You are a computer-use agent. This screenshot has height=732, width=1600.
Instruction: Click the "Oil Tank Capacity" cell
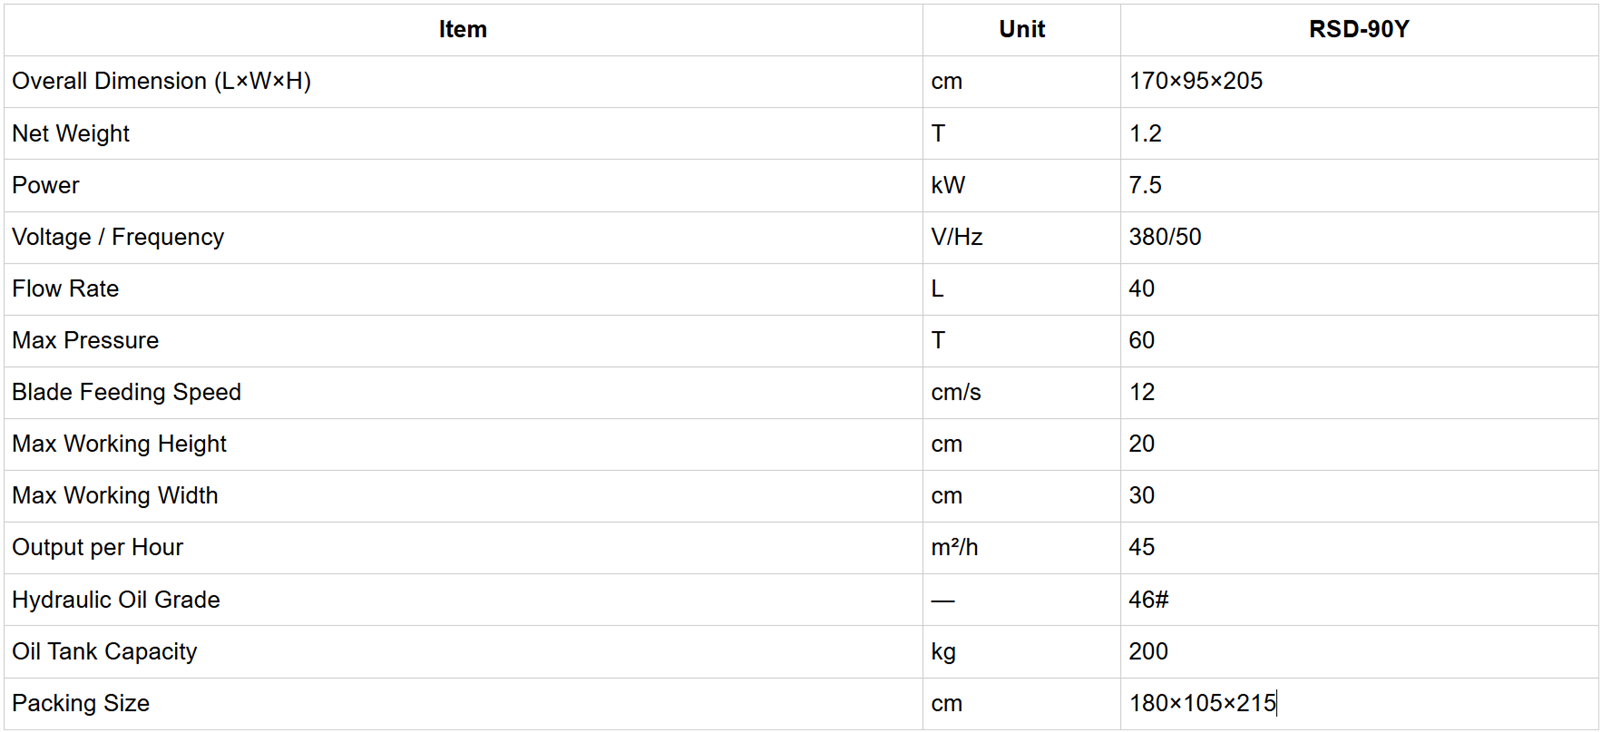(x=105, y=652)
